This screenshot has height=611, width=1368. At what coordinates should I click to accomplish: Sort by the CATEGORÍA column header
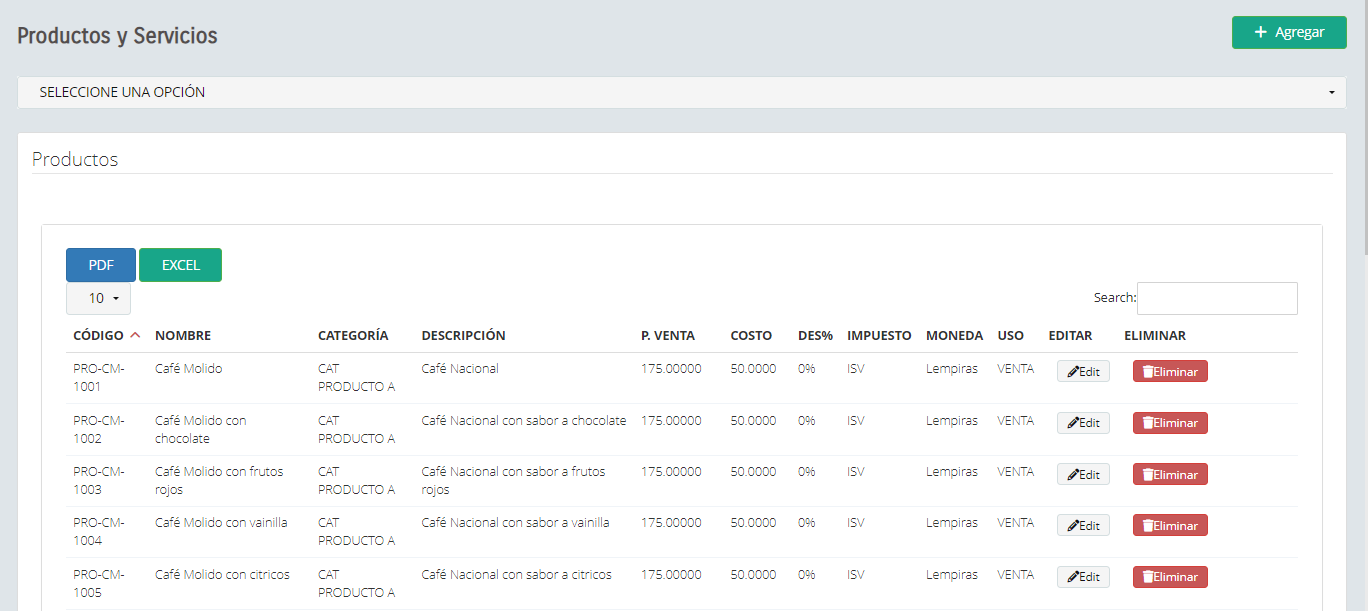click(353, 336)
